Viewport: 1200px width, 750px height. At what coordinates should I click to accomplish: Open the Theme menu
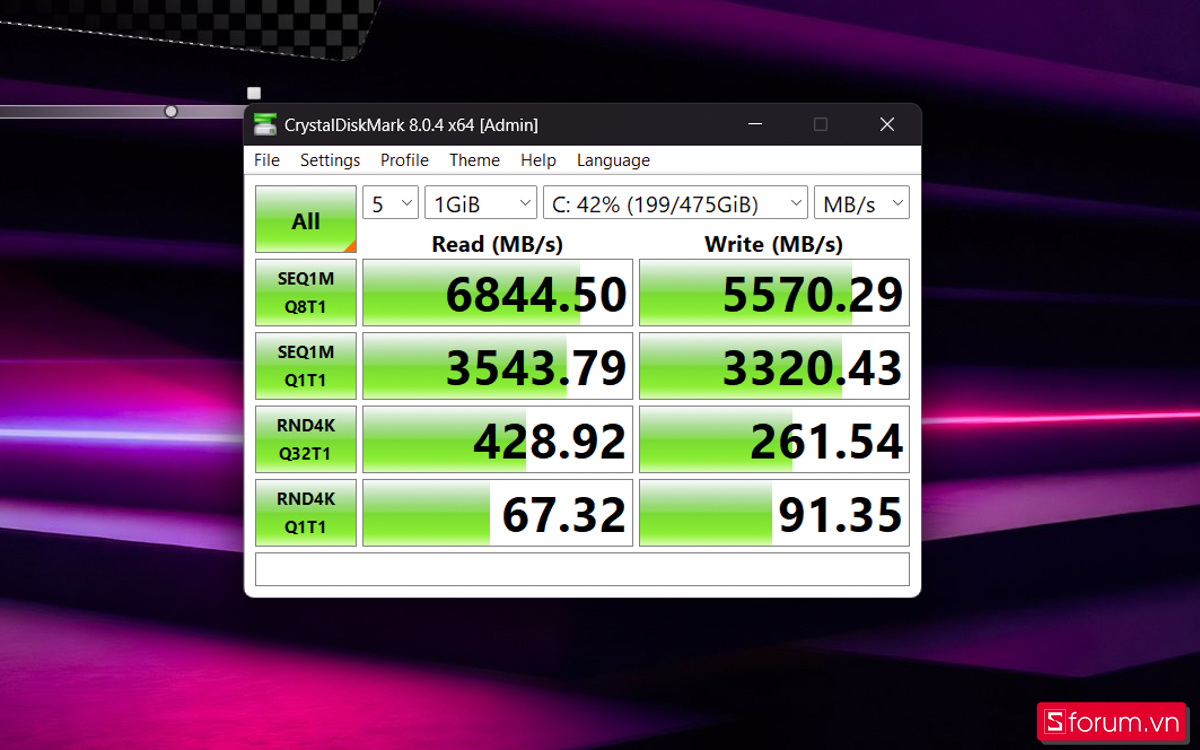coord(474,160)
